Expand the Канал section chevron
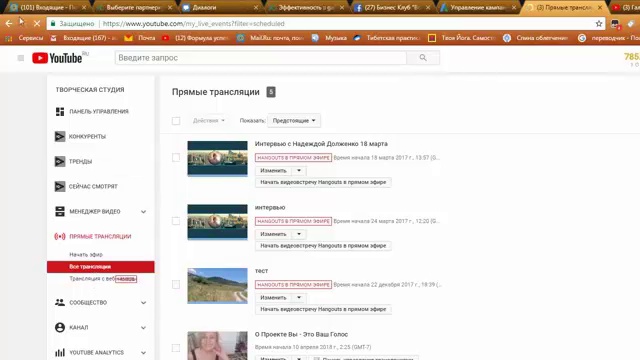This screenshot has width=640, height=360. [x=143, y=328]
